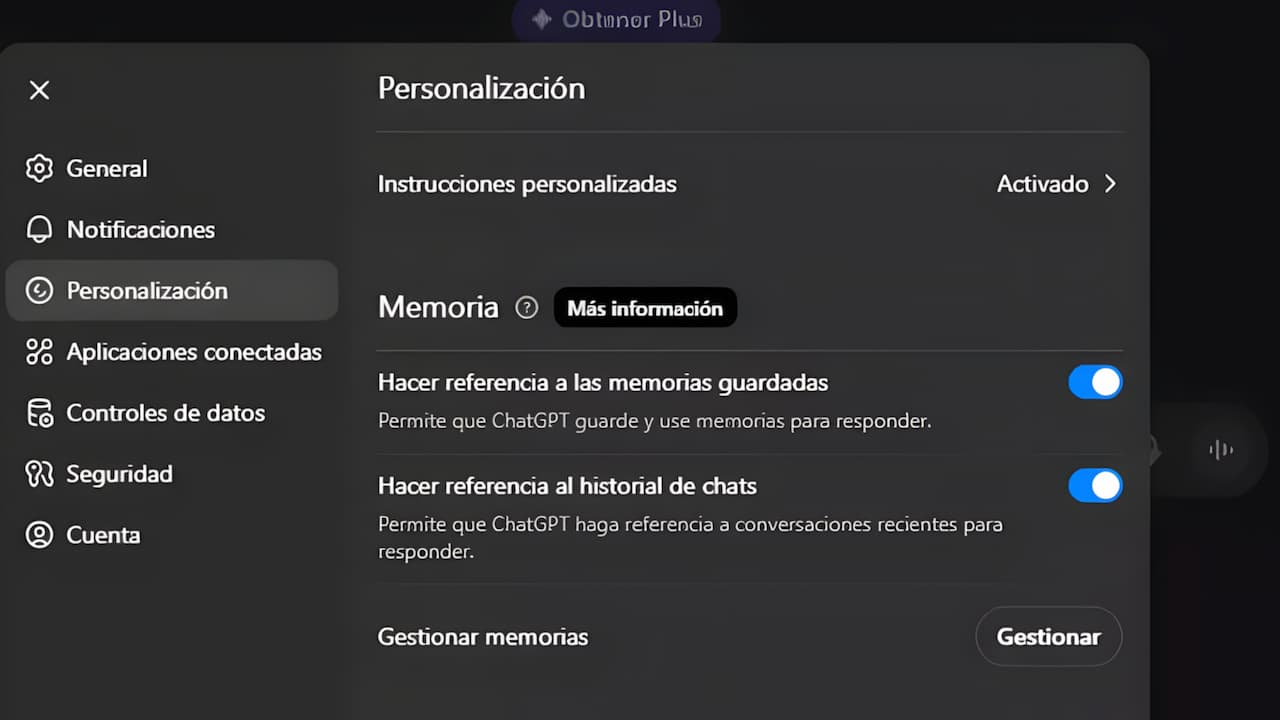Screen dimensions: 1280x720
Task: Click the Seguridad key icon
Action: coord(39,473)
